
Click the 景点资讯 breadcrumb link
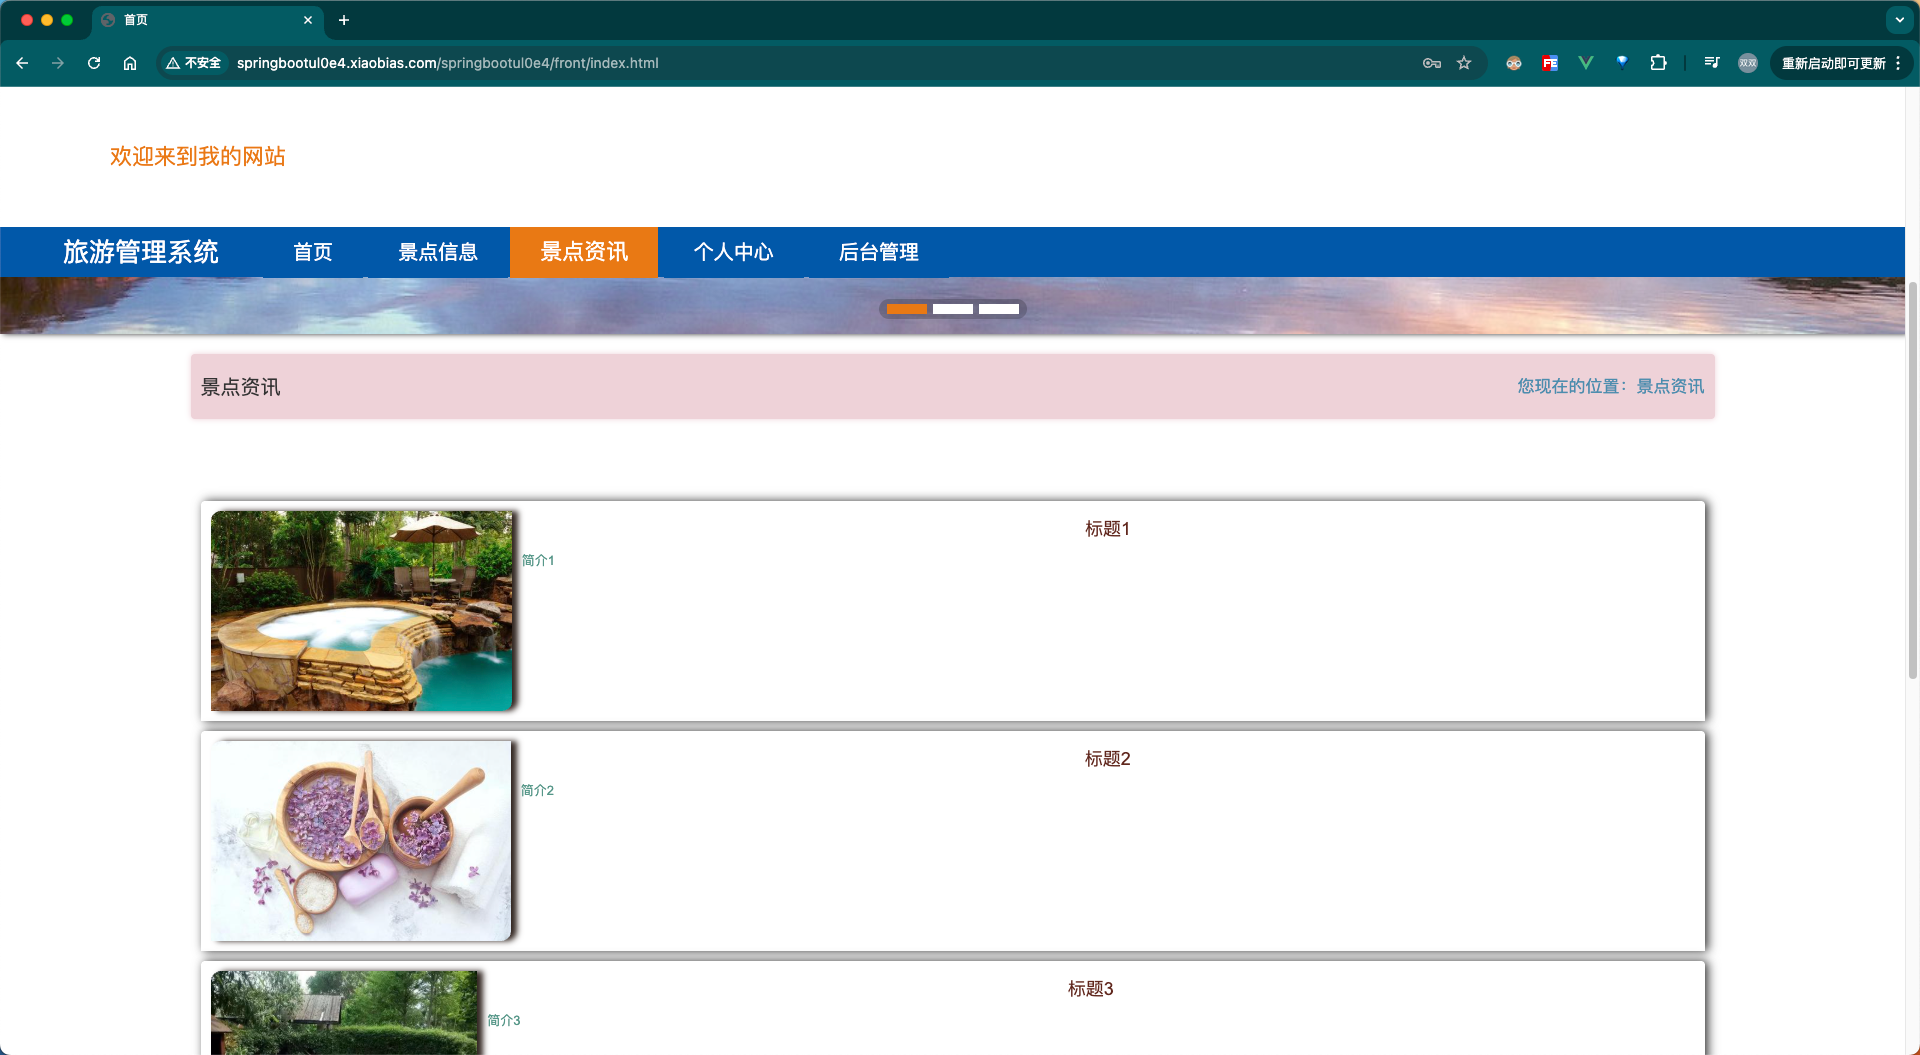pyautogui.click(x=1670, y=386)
